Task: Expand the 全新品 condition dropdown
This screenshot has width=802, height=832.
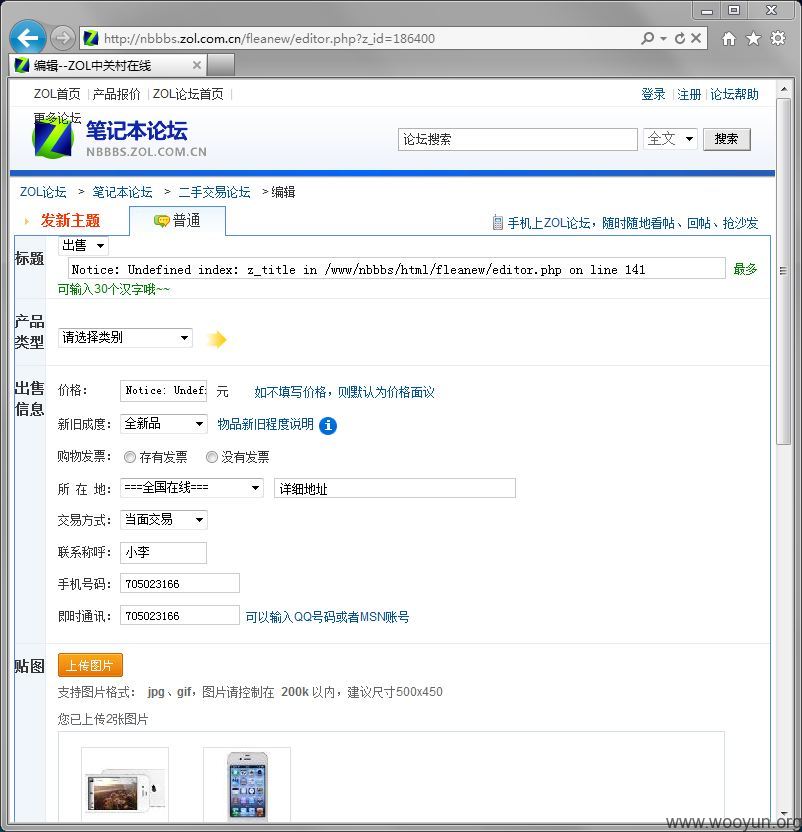Action: click(x=163, y=423)
